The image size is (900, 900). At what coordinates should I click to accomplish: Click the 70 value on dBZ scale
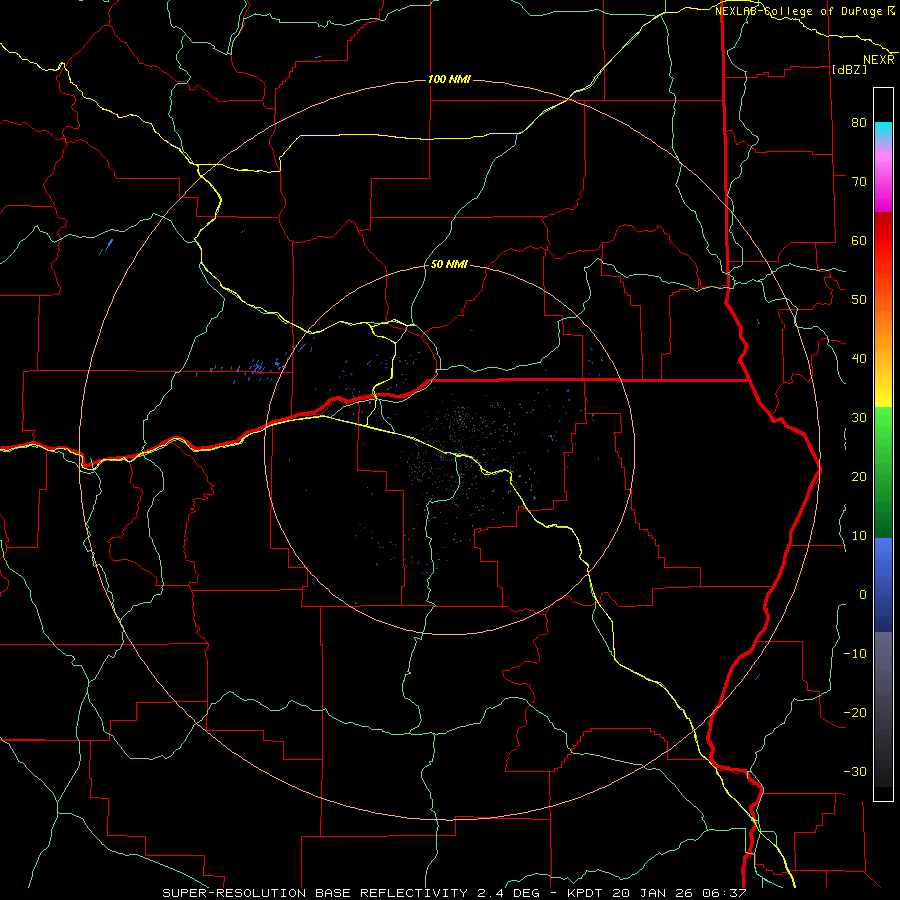(859, 182)
